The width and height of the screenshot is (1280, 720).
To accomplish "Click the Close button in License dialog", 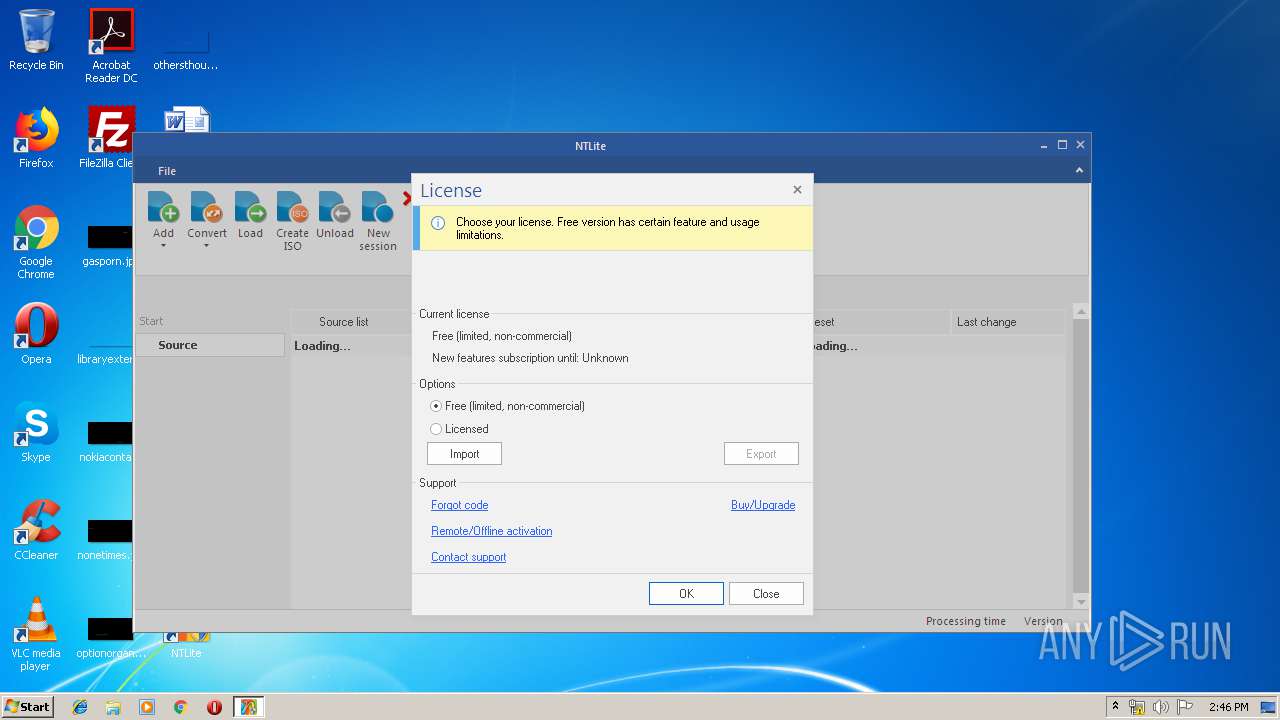I will [x=766, y=594].
